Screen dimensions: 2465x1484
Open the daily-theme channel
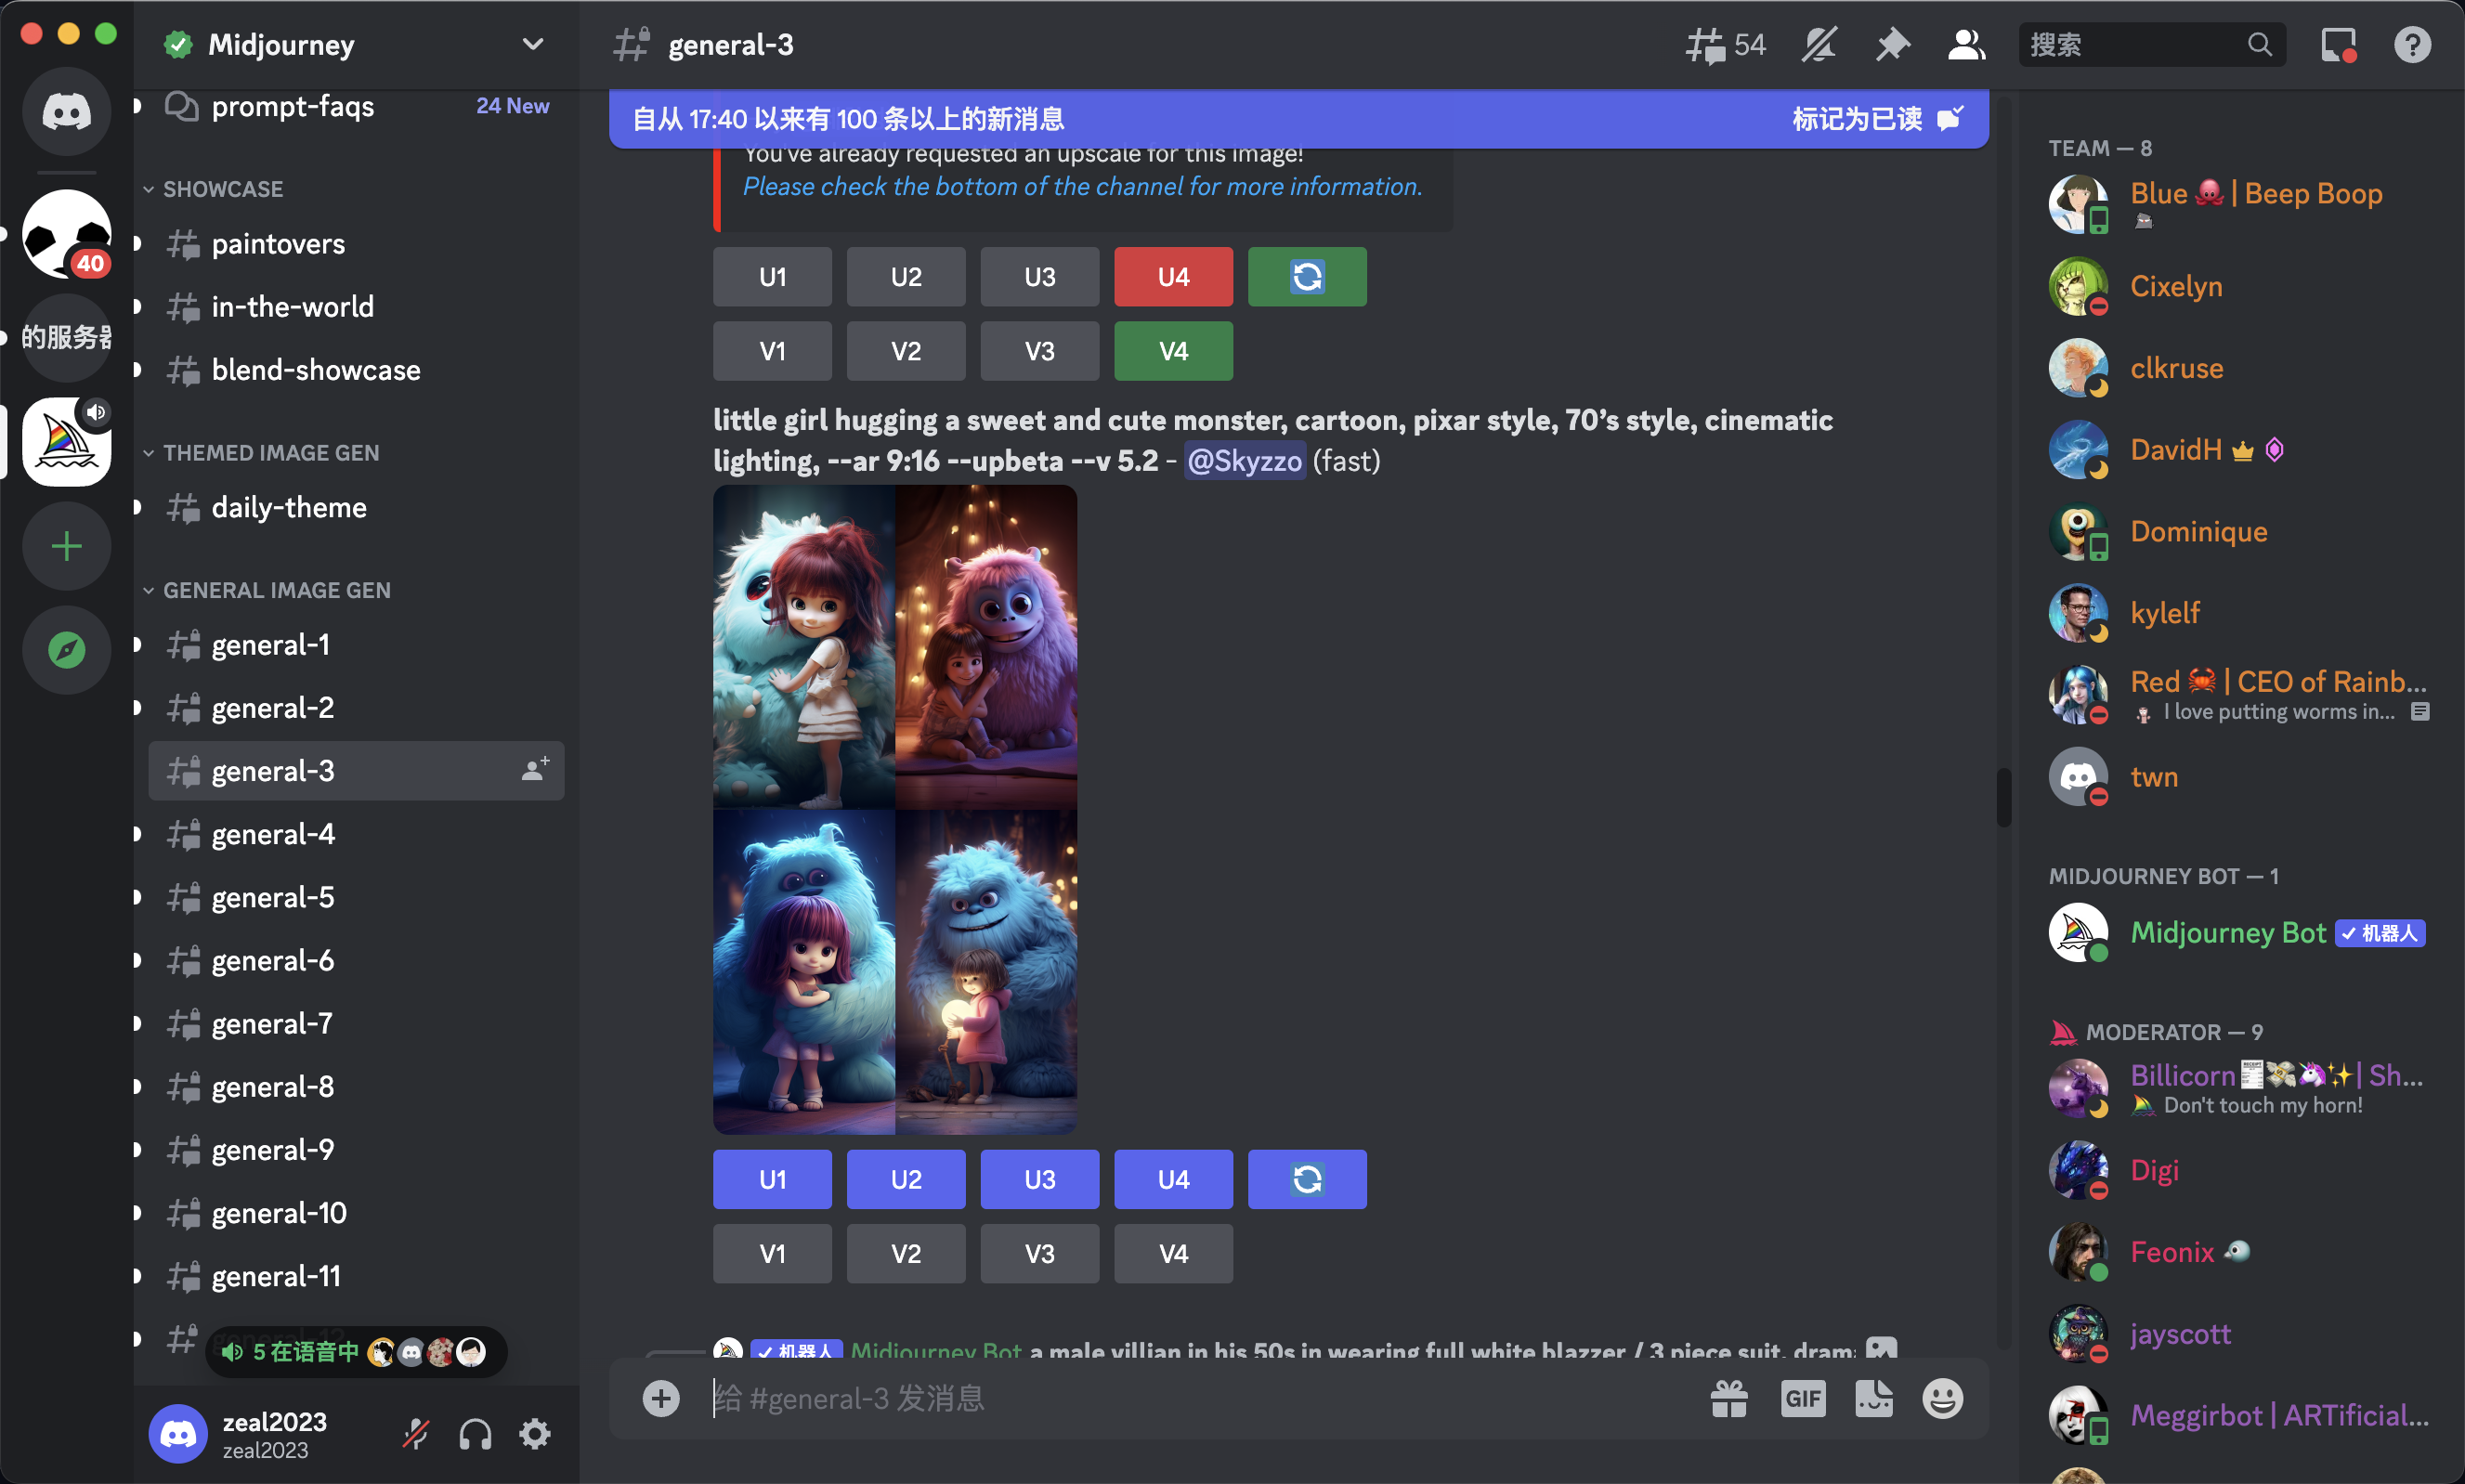tap(289, 507)
